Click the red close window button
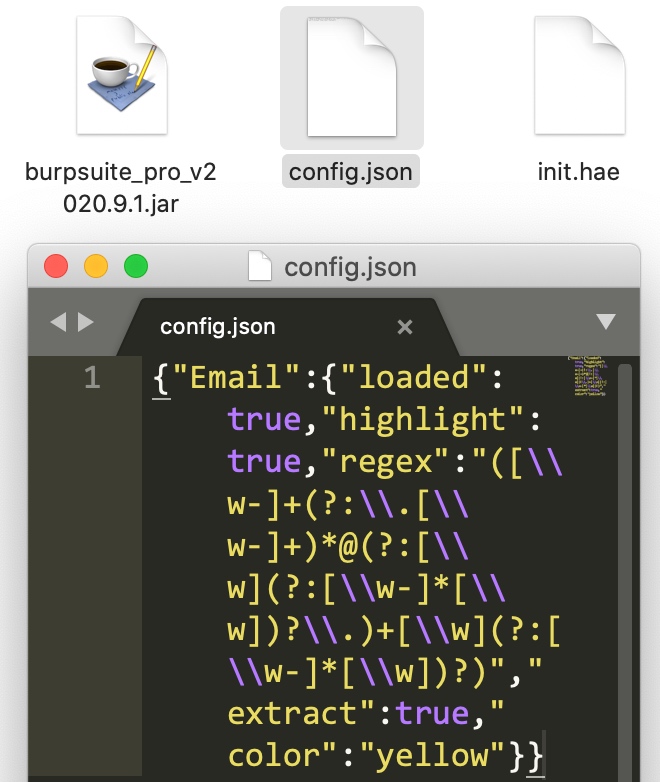The width and height of the screenshot is (660, 782). click(56, 267)
